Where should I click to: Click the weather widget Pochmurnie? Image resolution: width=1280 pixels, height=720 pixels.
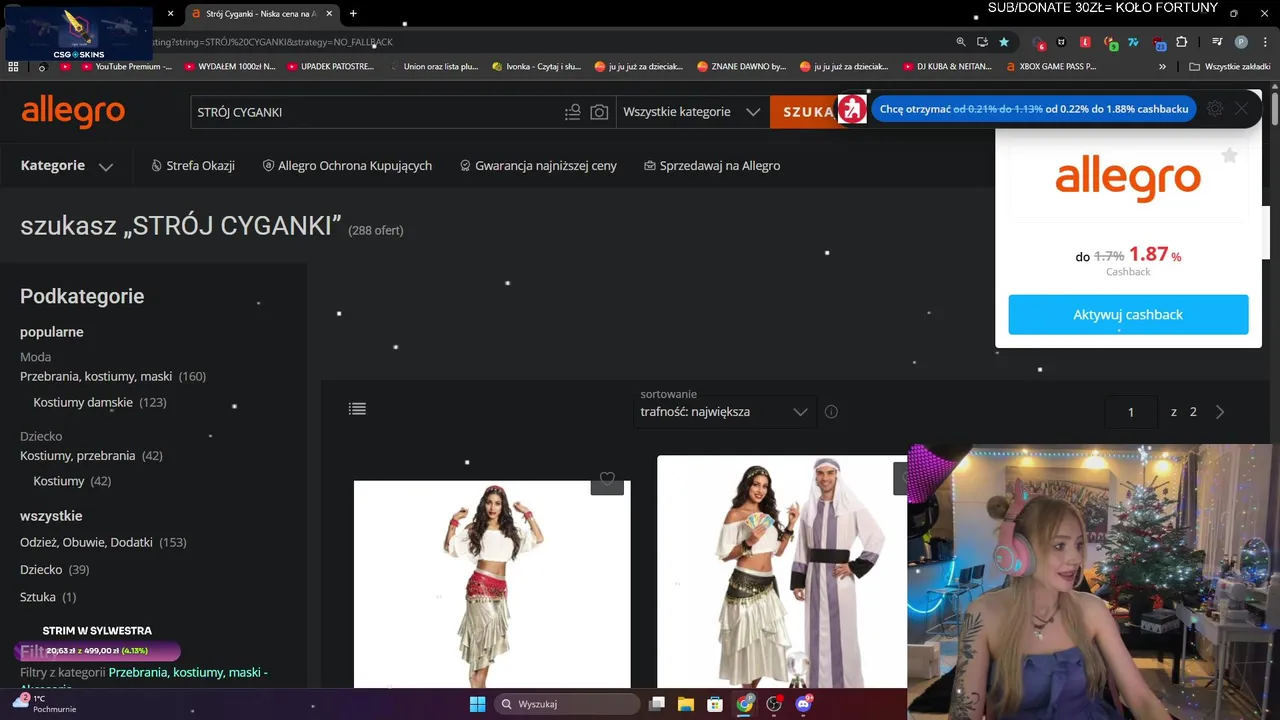coord(44,704)
